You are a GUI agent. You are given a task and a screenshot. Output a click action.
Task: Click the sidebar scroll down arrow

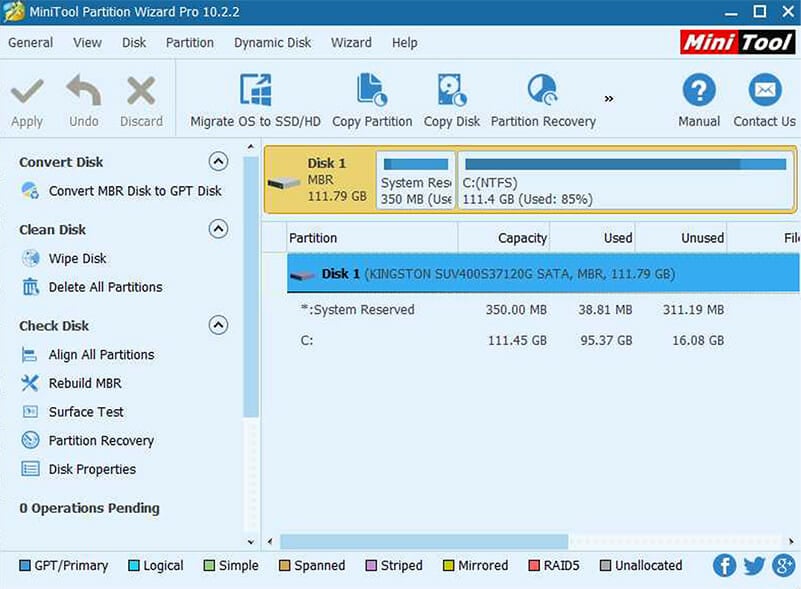[x=250, y=542]
